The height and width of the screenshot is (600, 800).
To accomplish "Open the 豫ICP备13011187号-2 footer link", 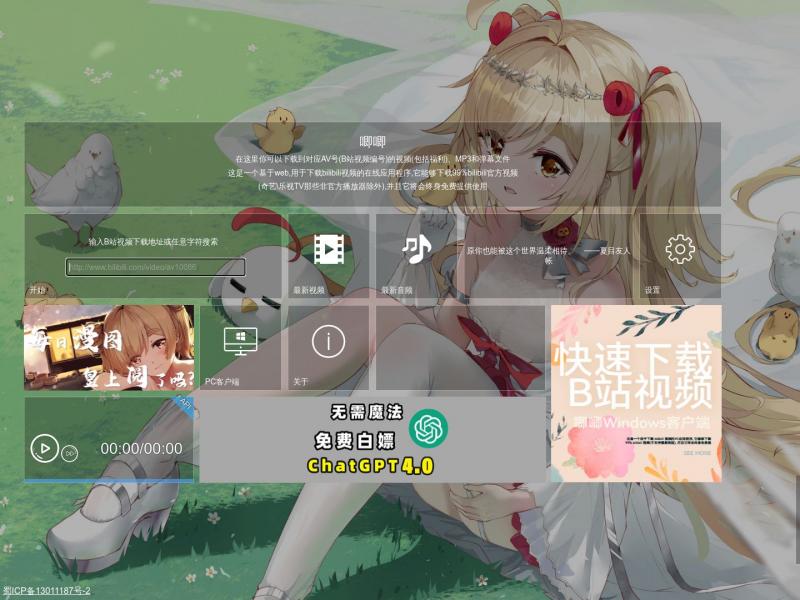I will (46, 590).
